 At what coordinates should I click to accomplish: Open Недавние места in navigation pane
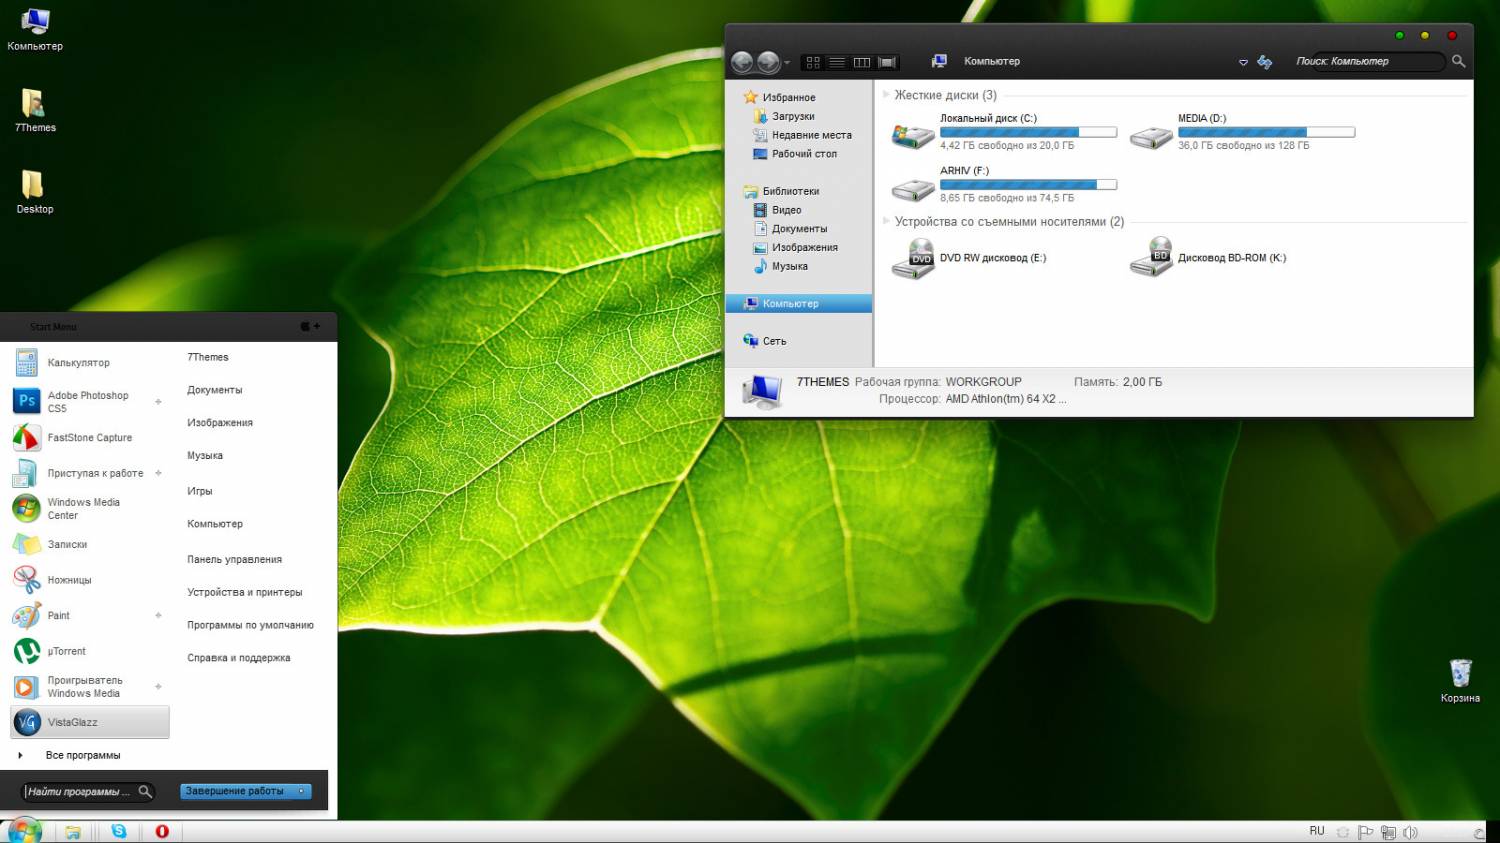coord(811,135)
